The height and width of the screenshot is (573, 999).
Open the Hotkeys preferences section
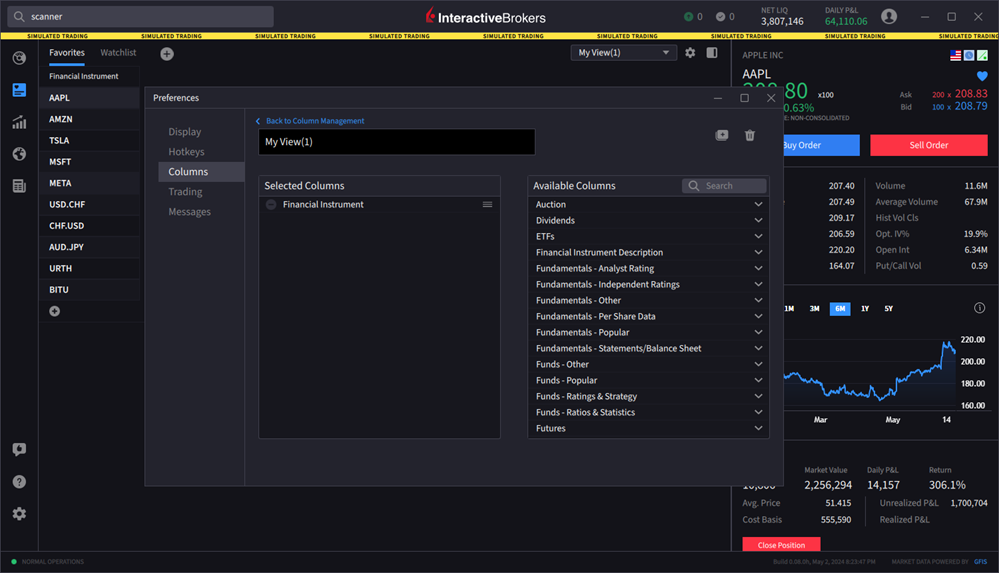pos(186,152)
